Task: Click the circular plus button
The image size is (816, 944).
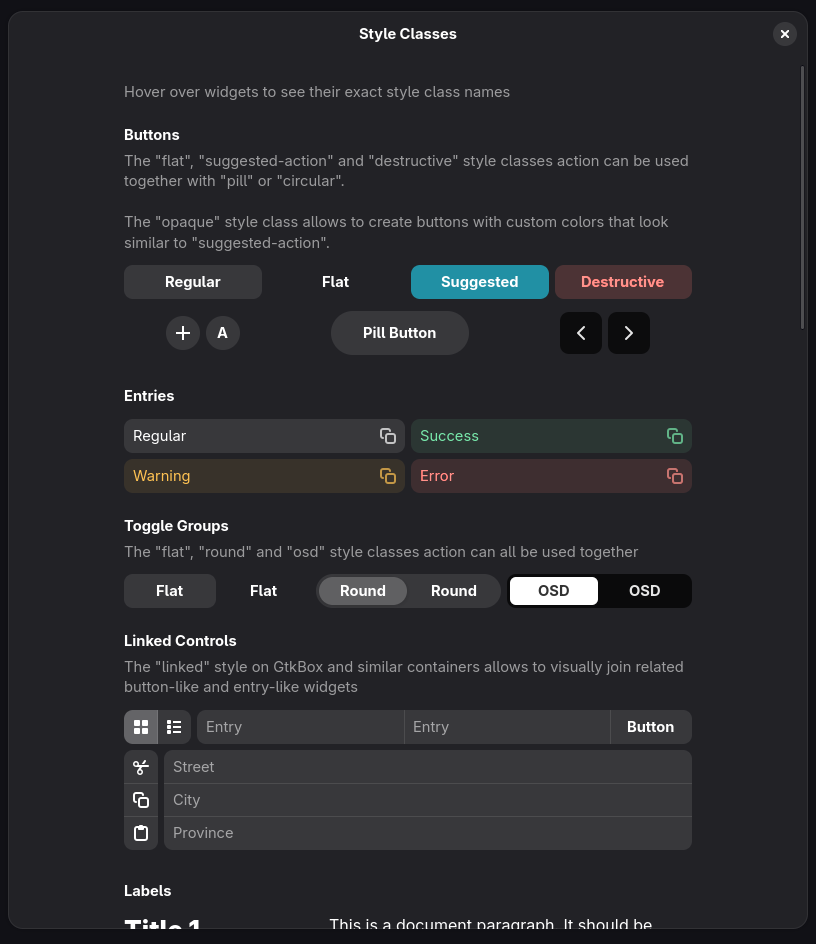Action: [x=182, y=333]
